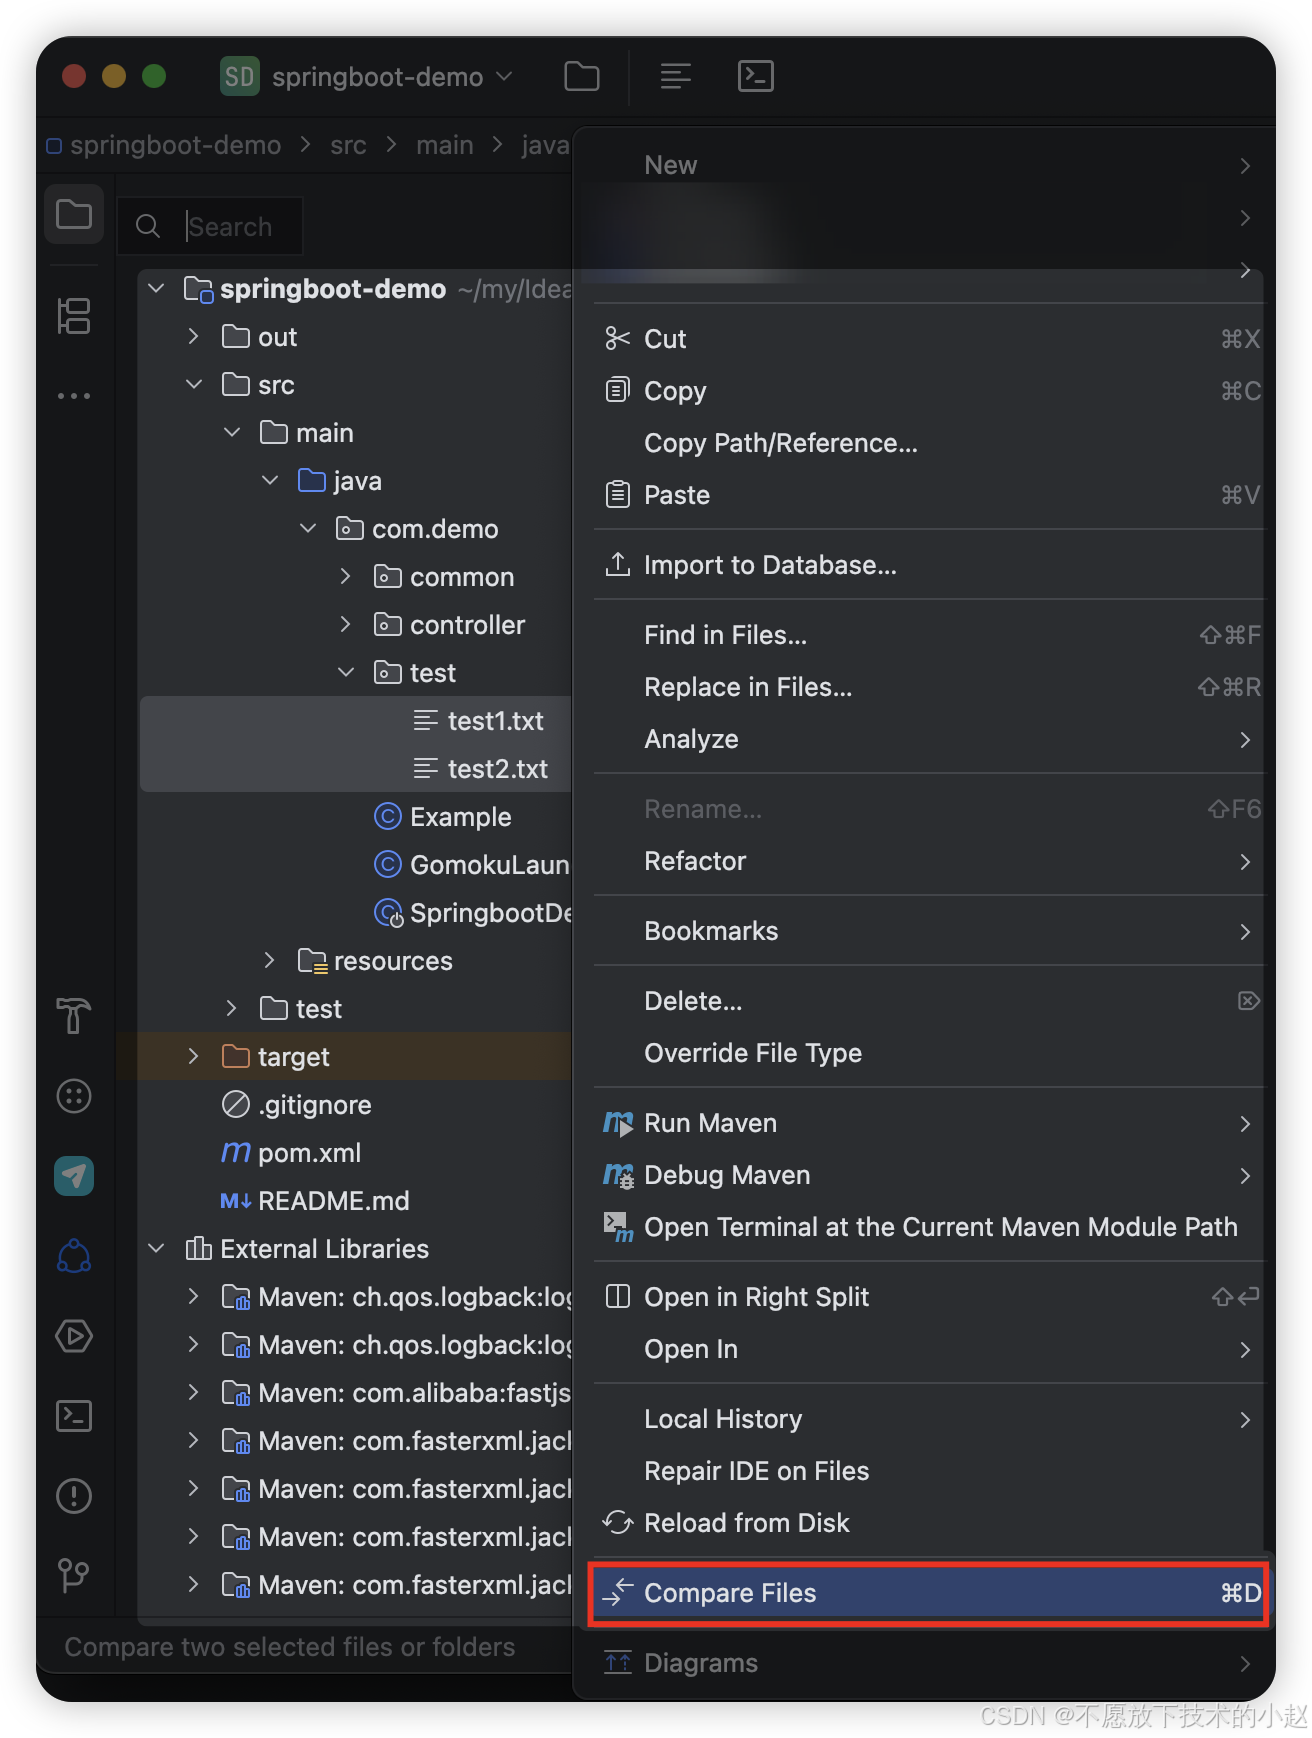Expand the out folder

click(194, 337)
